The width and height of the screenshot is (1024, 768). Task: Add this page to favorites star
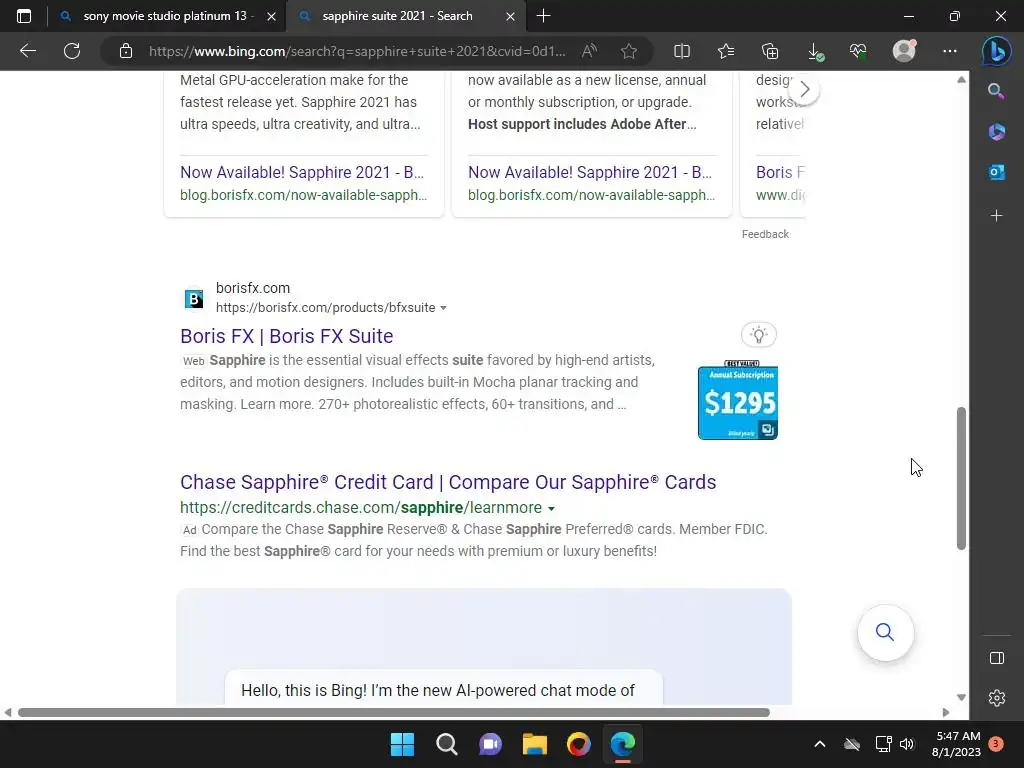point(629,51)
